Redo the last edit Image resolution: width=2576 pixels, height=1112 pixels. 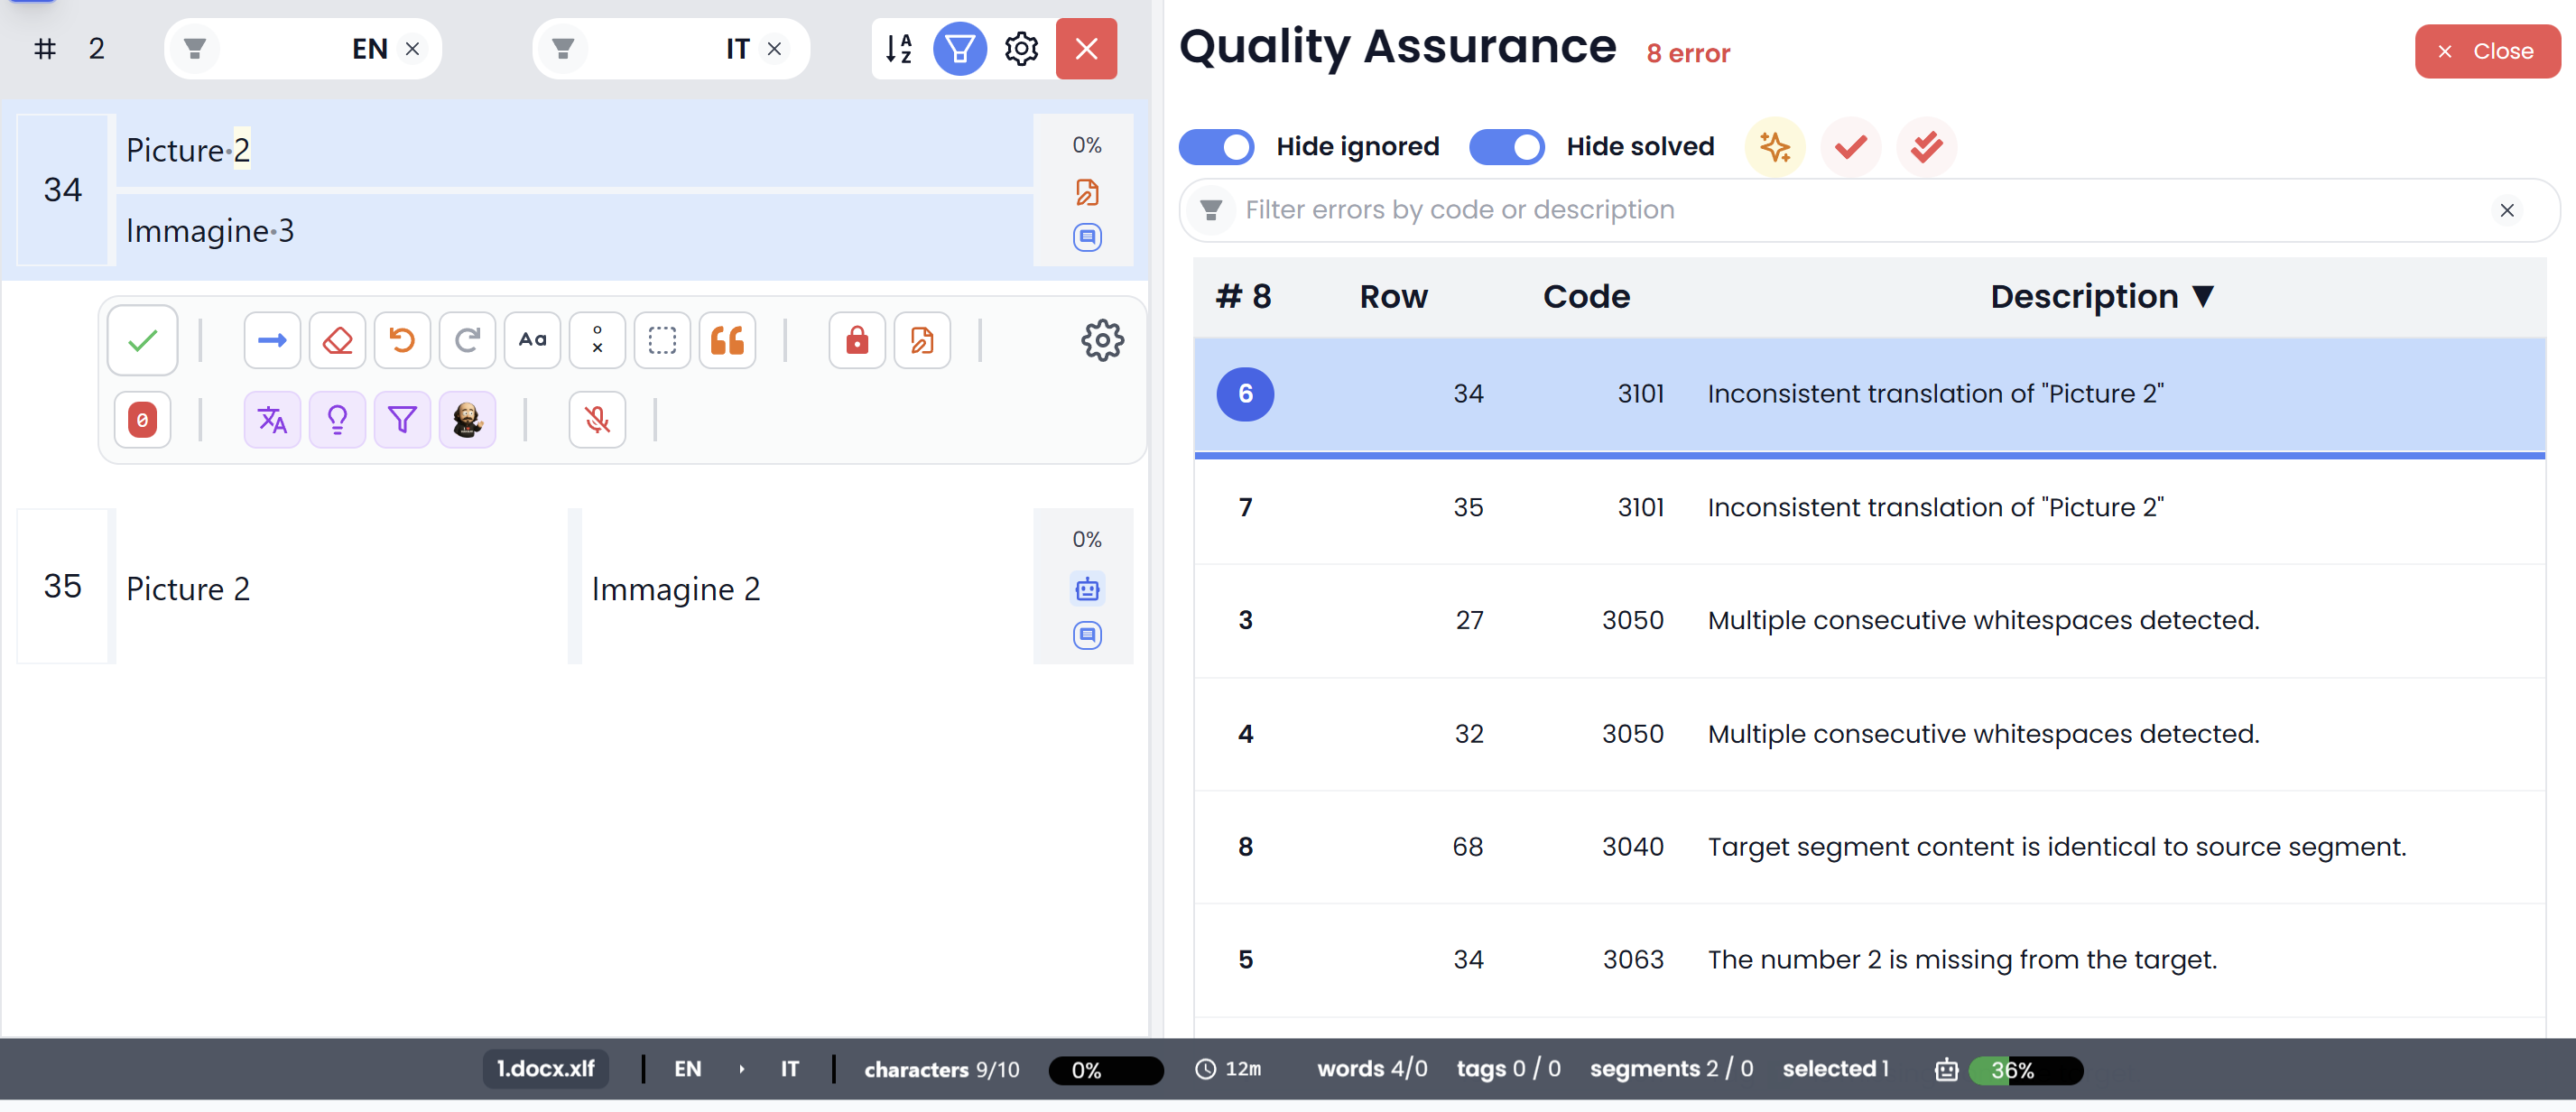[x=467, y=340]
